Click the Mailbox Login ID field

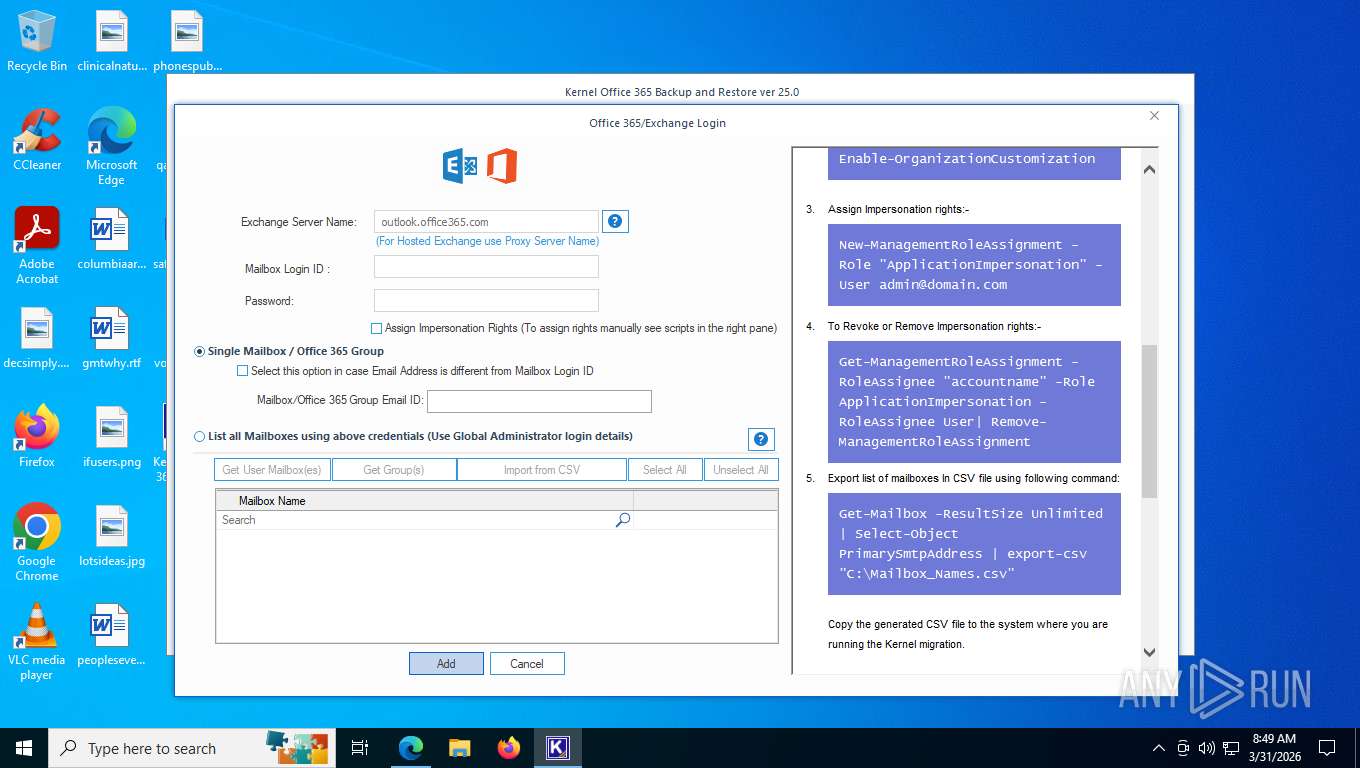(486, 266)
